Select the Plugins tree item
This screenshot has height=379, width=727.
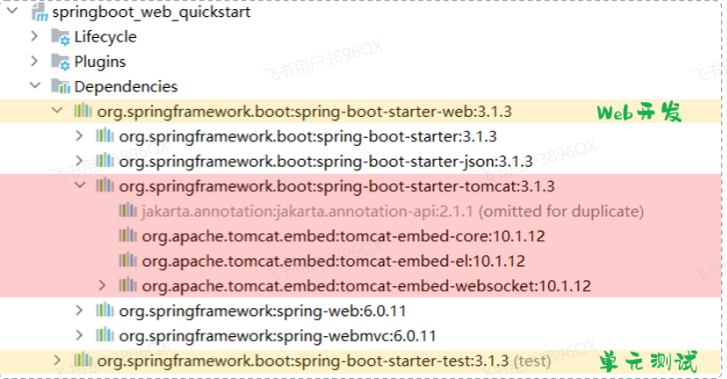click(x=100, y=62)
